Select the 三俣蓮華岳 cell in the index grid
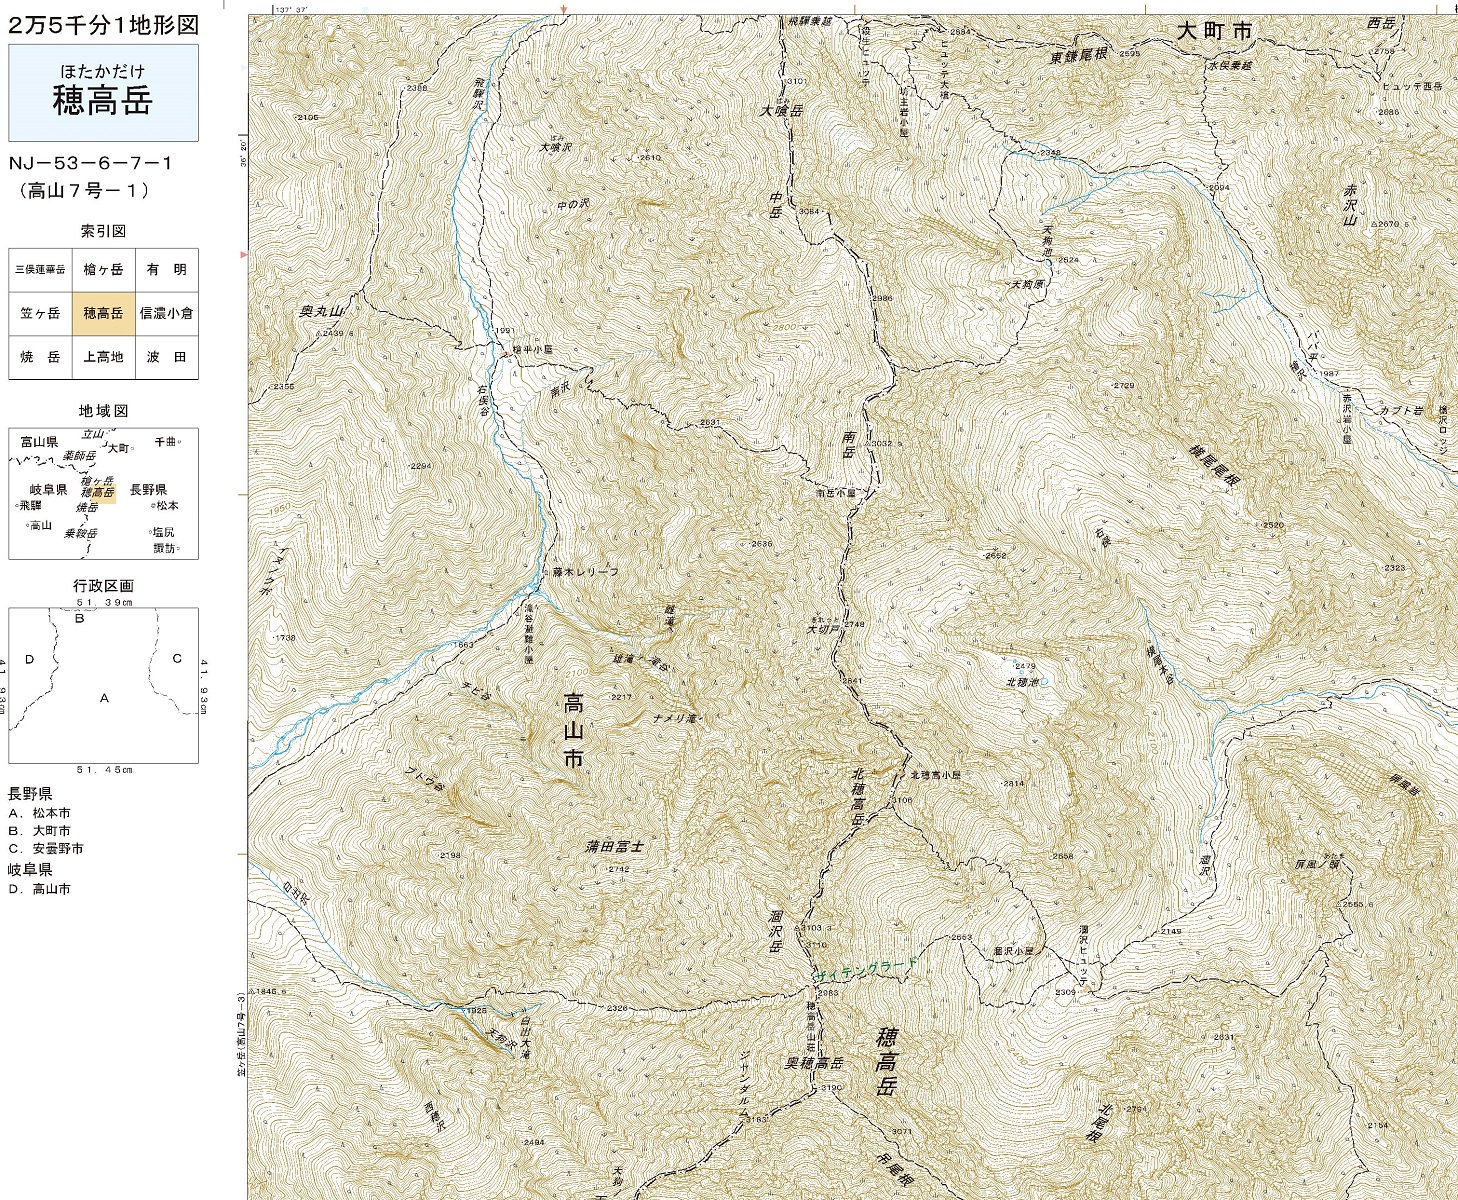Screen dimensions: 1458x1200 40,269
